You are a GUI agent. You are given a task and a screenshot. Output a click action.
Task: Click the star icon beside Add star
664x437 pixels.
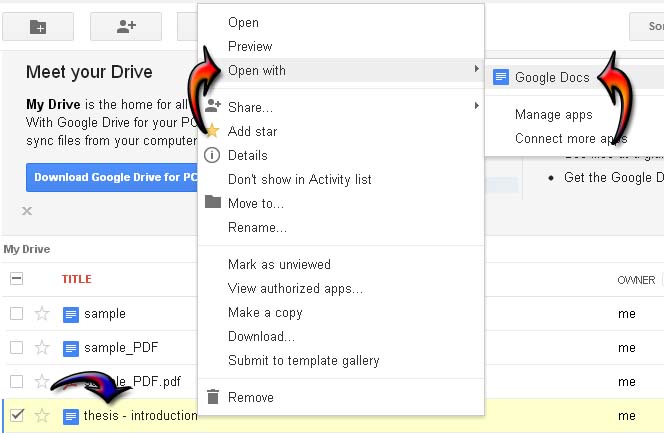pos(212,131)
